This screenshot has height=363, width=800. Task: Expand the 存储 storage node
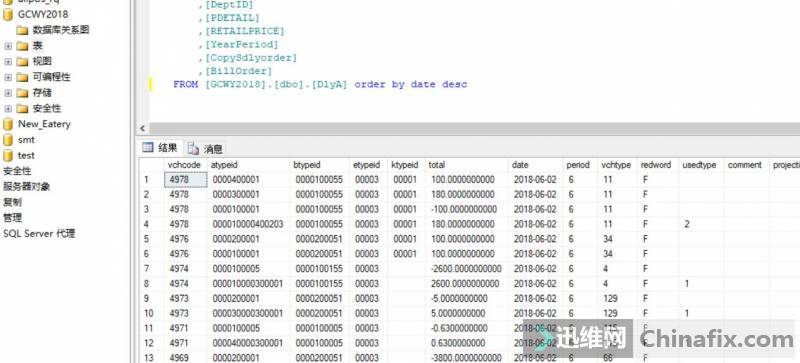pos(8,93)
